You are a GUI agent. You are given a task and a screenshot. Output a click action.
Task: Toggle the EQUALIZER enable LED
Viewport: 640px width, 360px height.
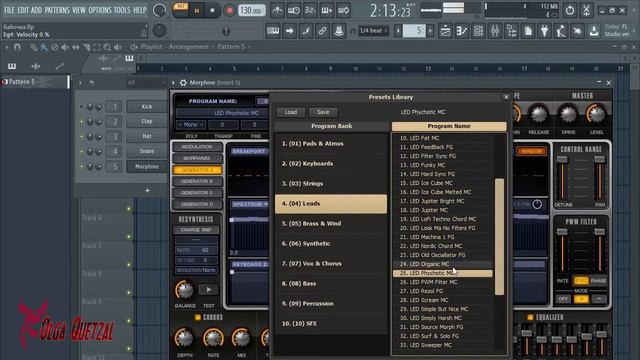530,317
